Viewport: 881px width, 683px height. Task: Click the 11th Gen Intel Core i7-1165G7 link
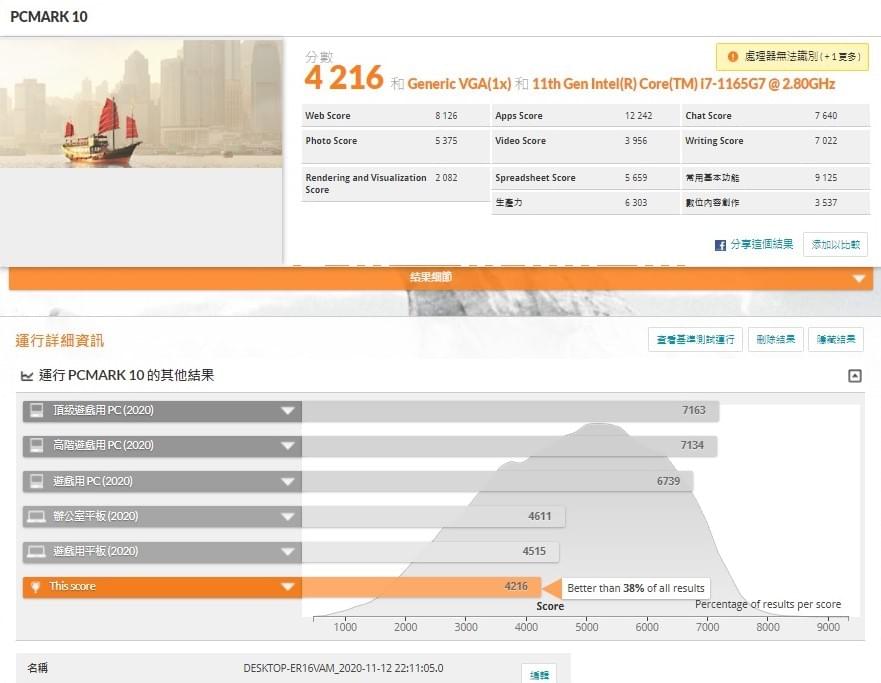tap(683, 84)
